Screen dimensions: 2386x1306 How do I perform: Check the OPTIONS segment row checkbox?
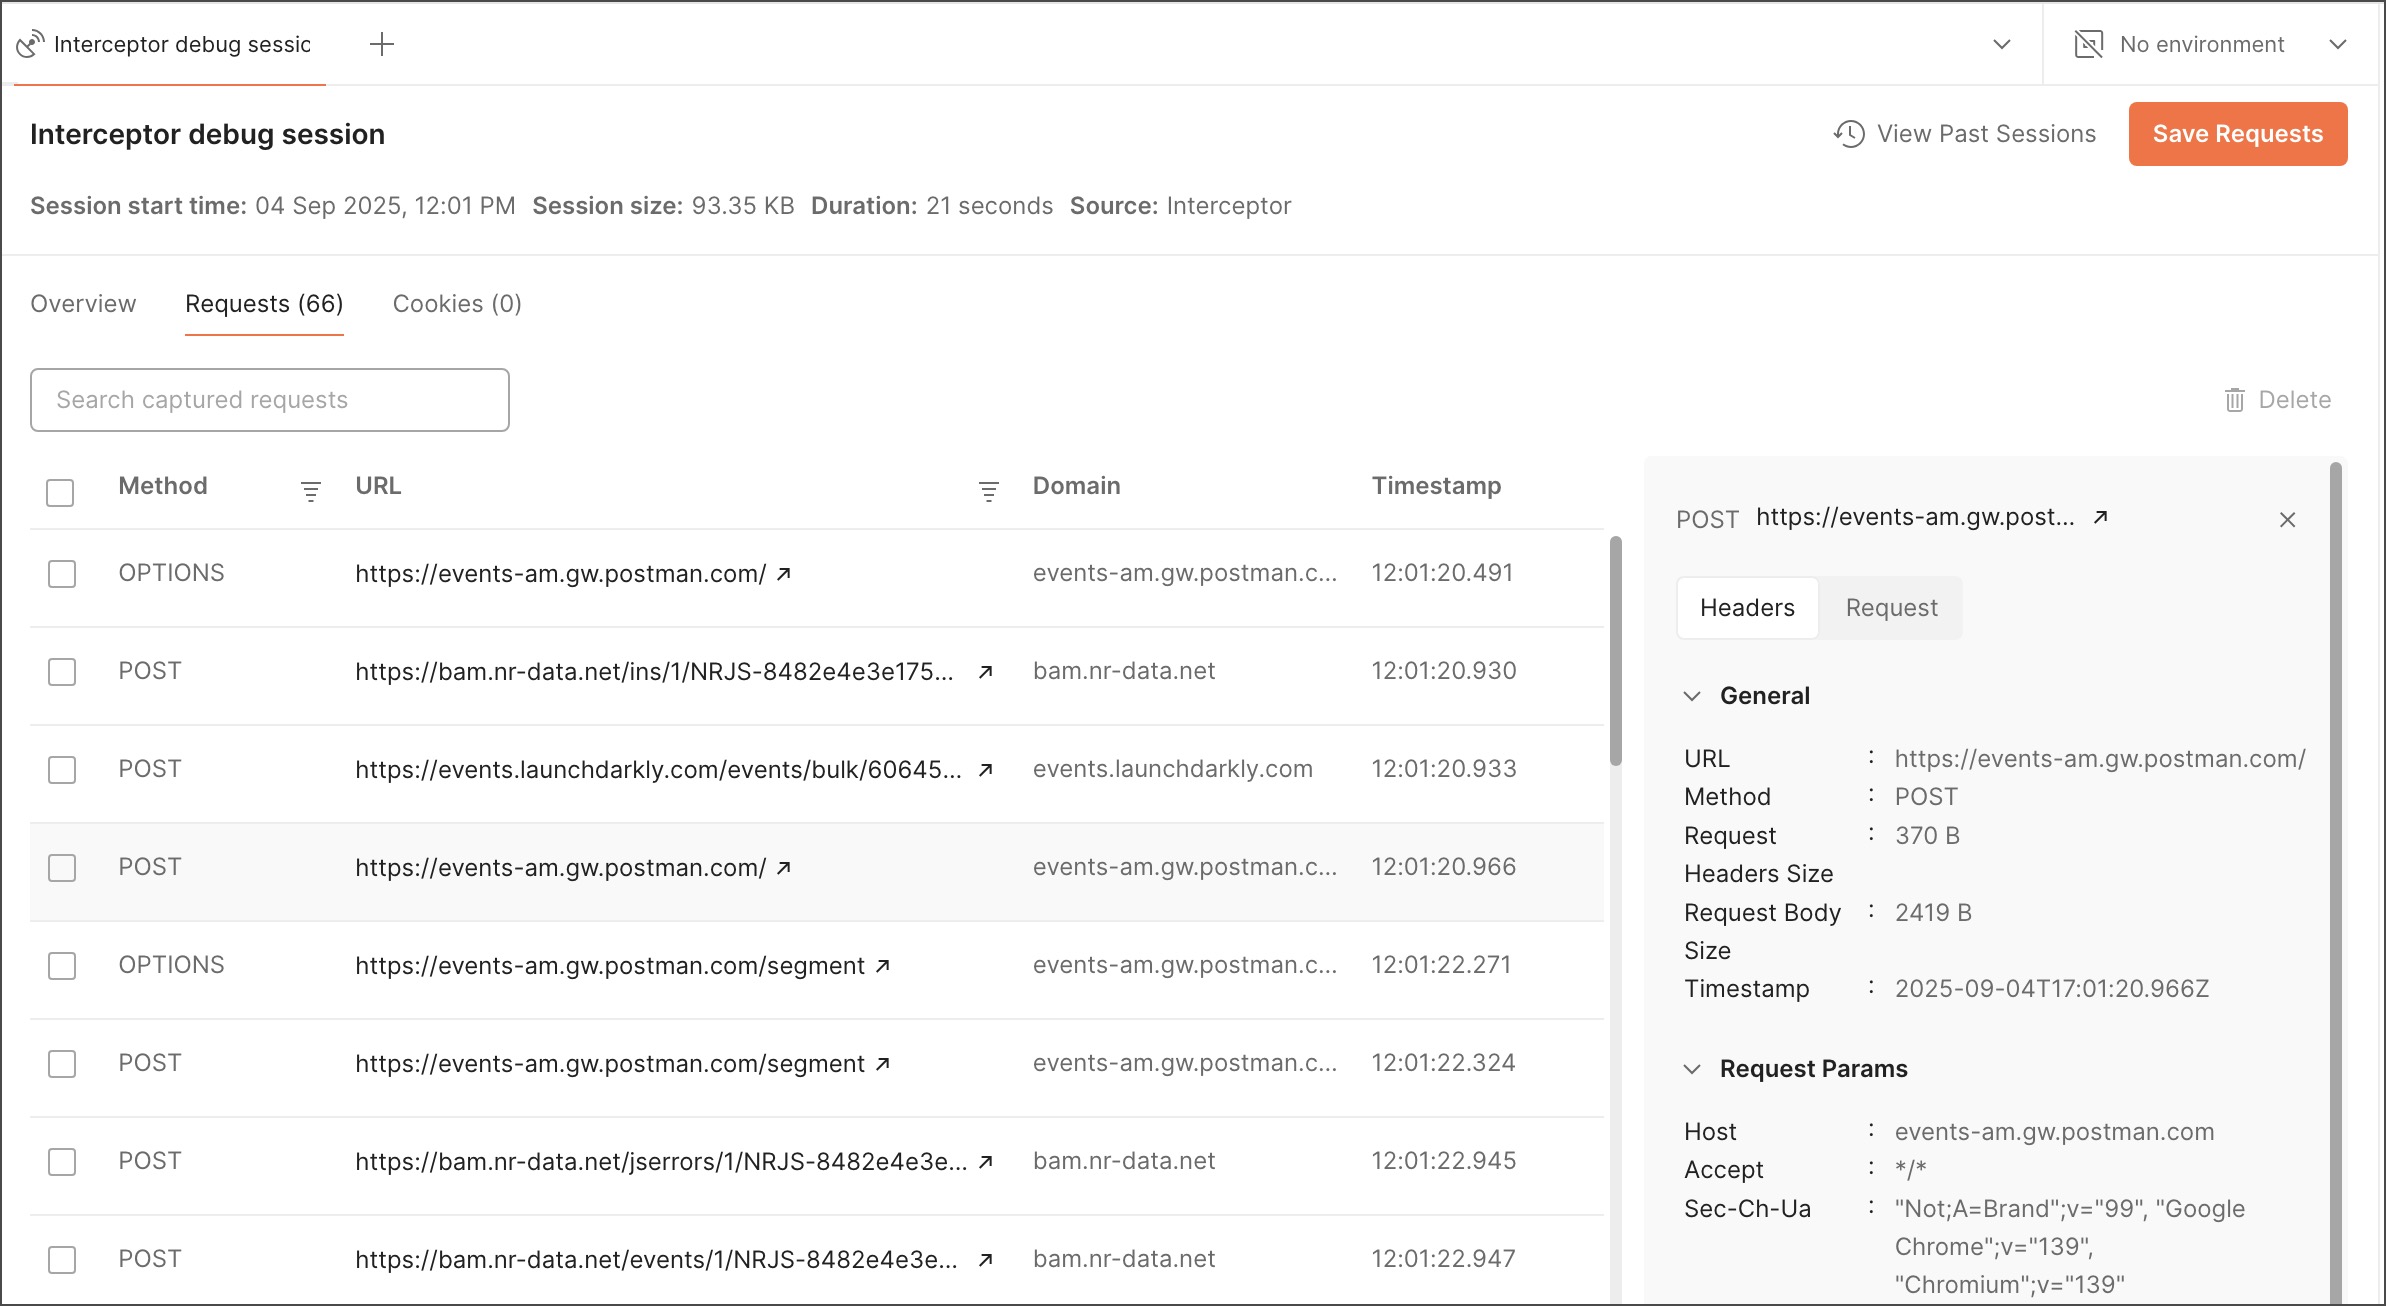(x=62, y=966)
